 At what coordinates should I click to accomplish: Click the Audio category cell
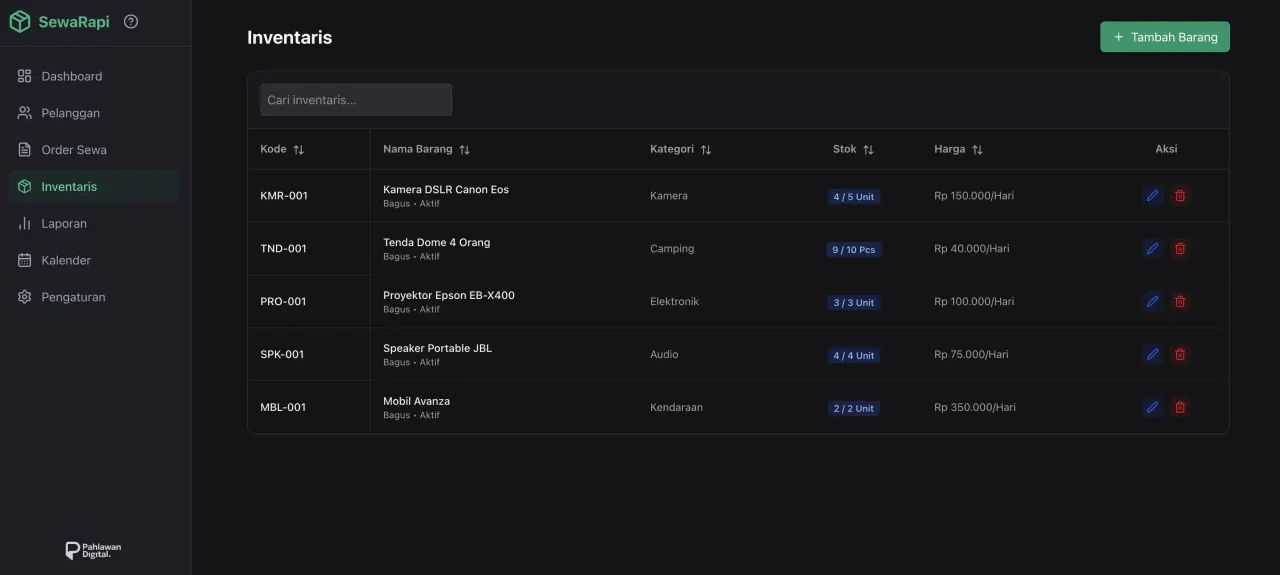[664, 354]
